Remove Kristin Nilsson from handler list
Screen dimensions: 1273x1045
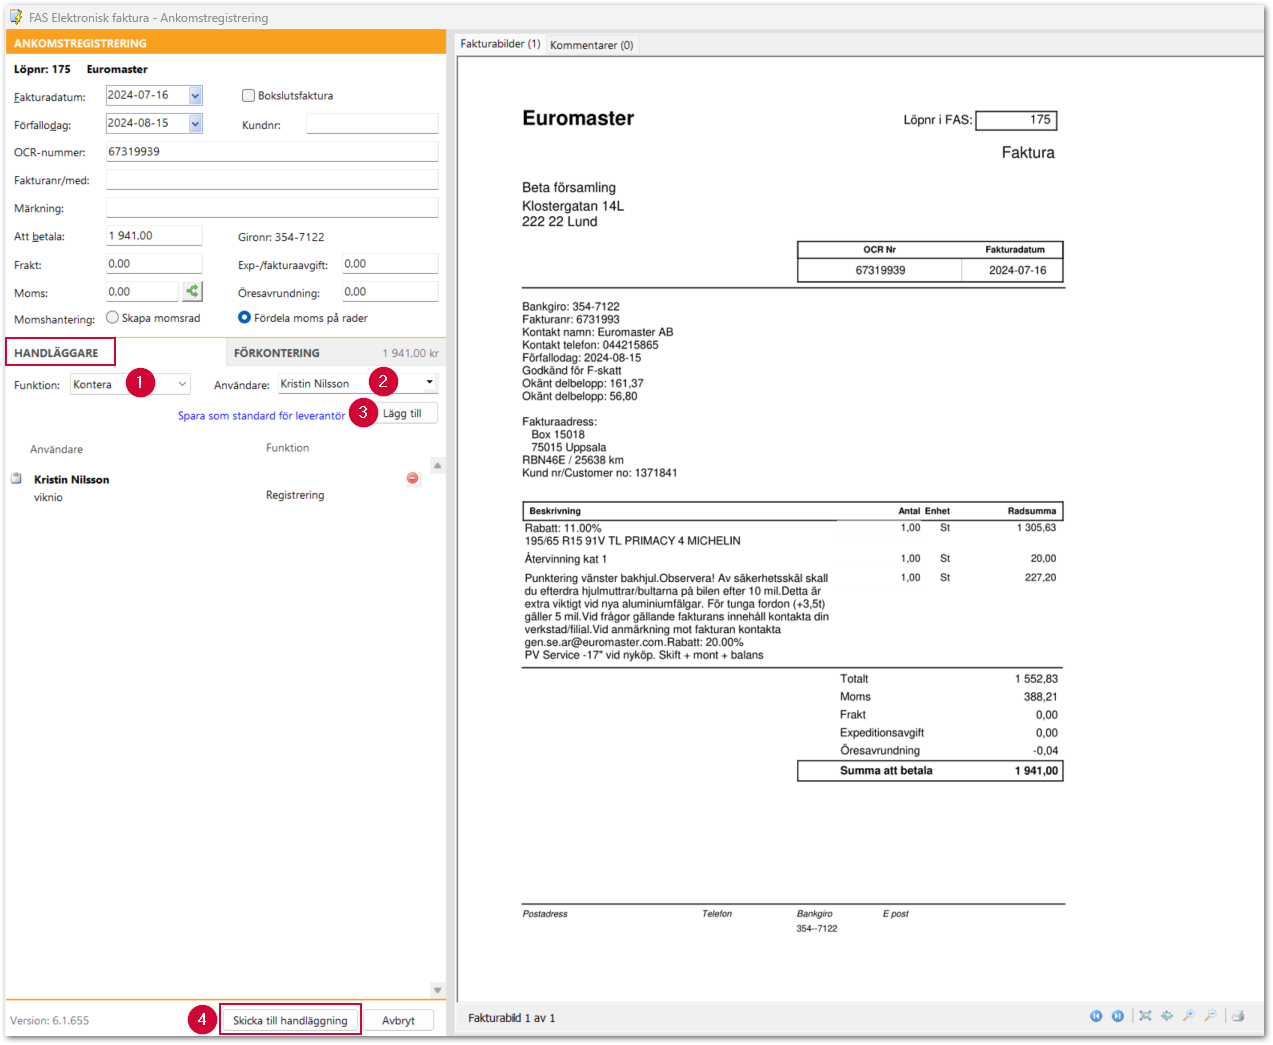pos(412,478)
